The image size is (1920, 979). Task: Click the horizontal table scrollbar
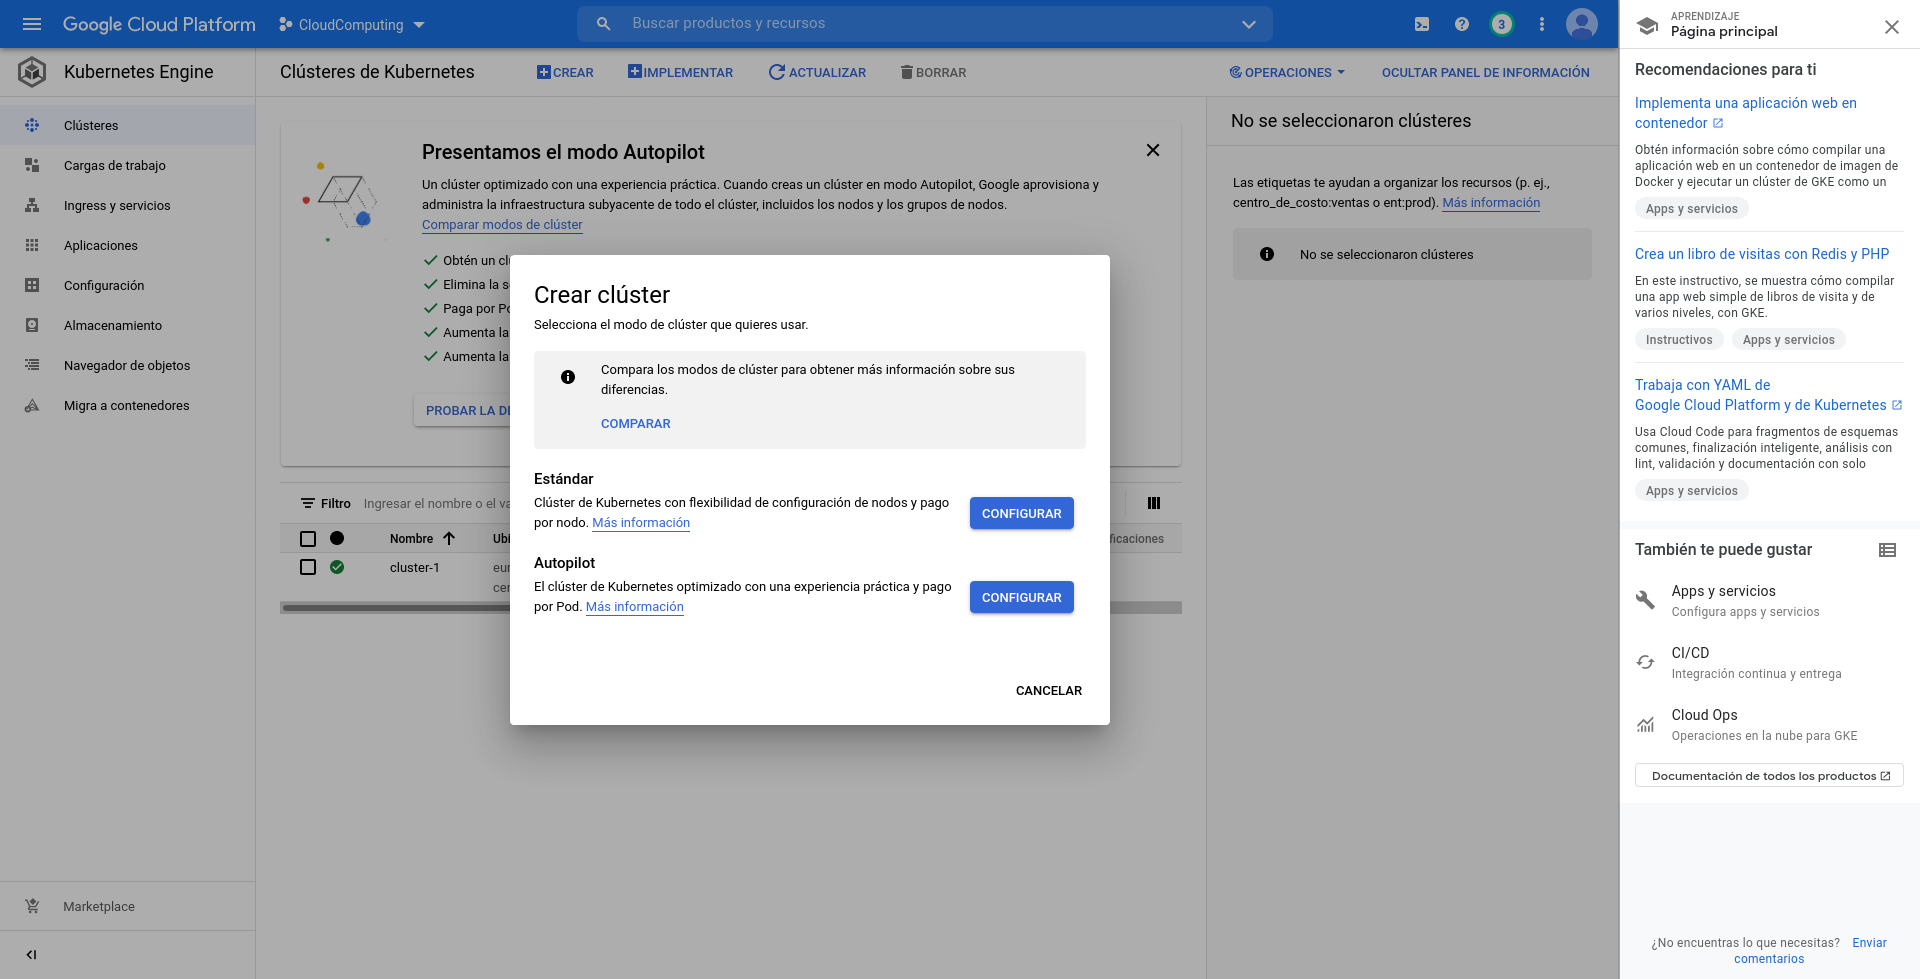pyautogui.click(x=730, y=607)
